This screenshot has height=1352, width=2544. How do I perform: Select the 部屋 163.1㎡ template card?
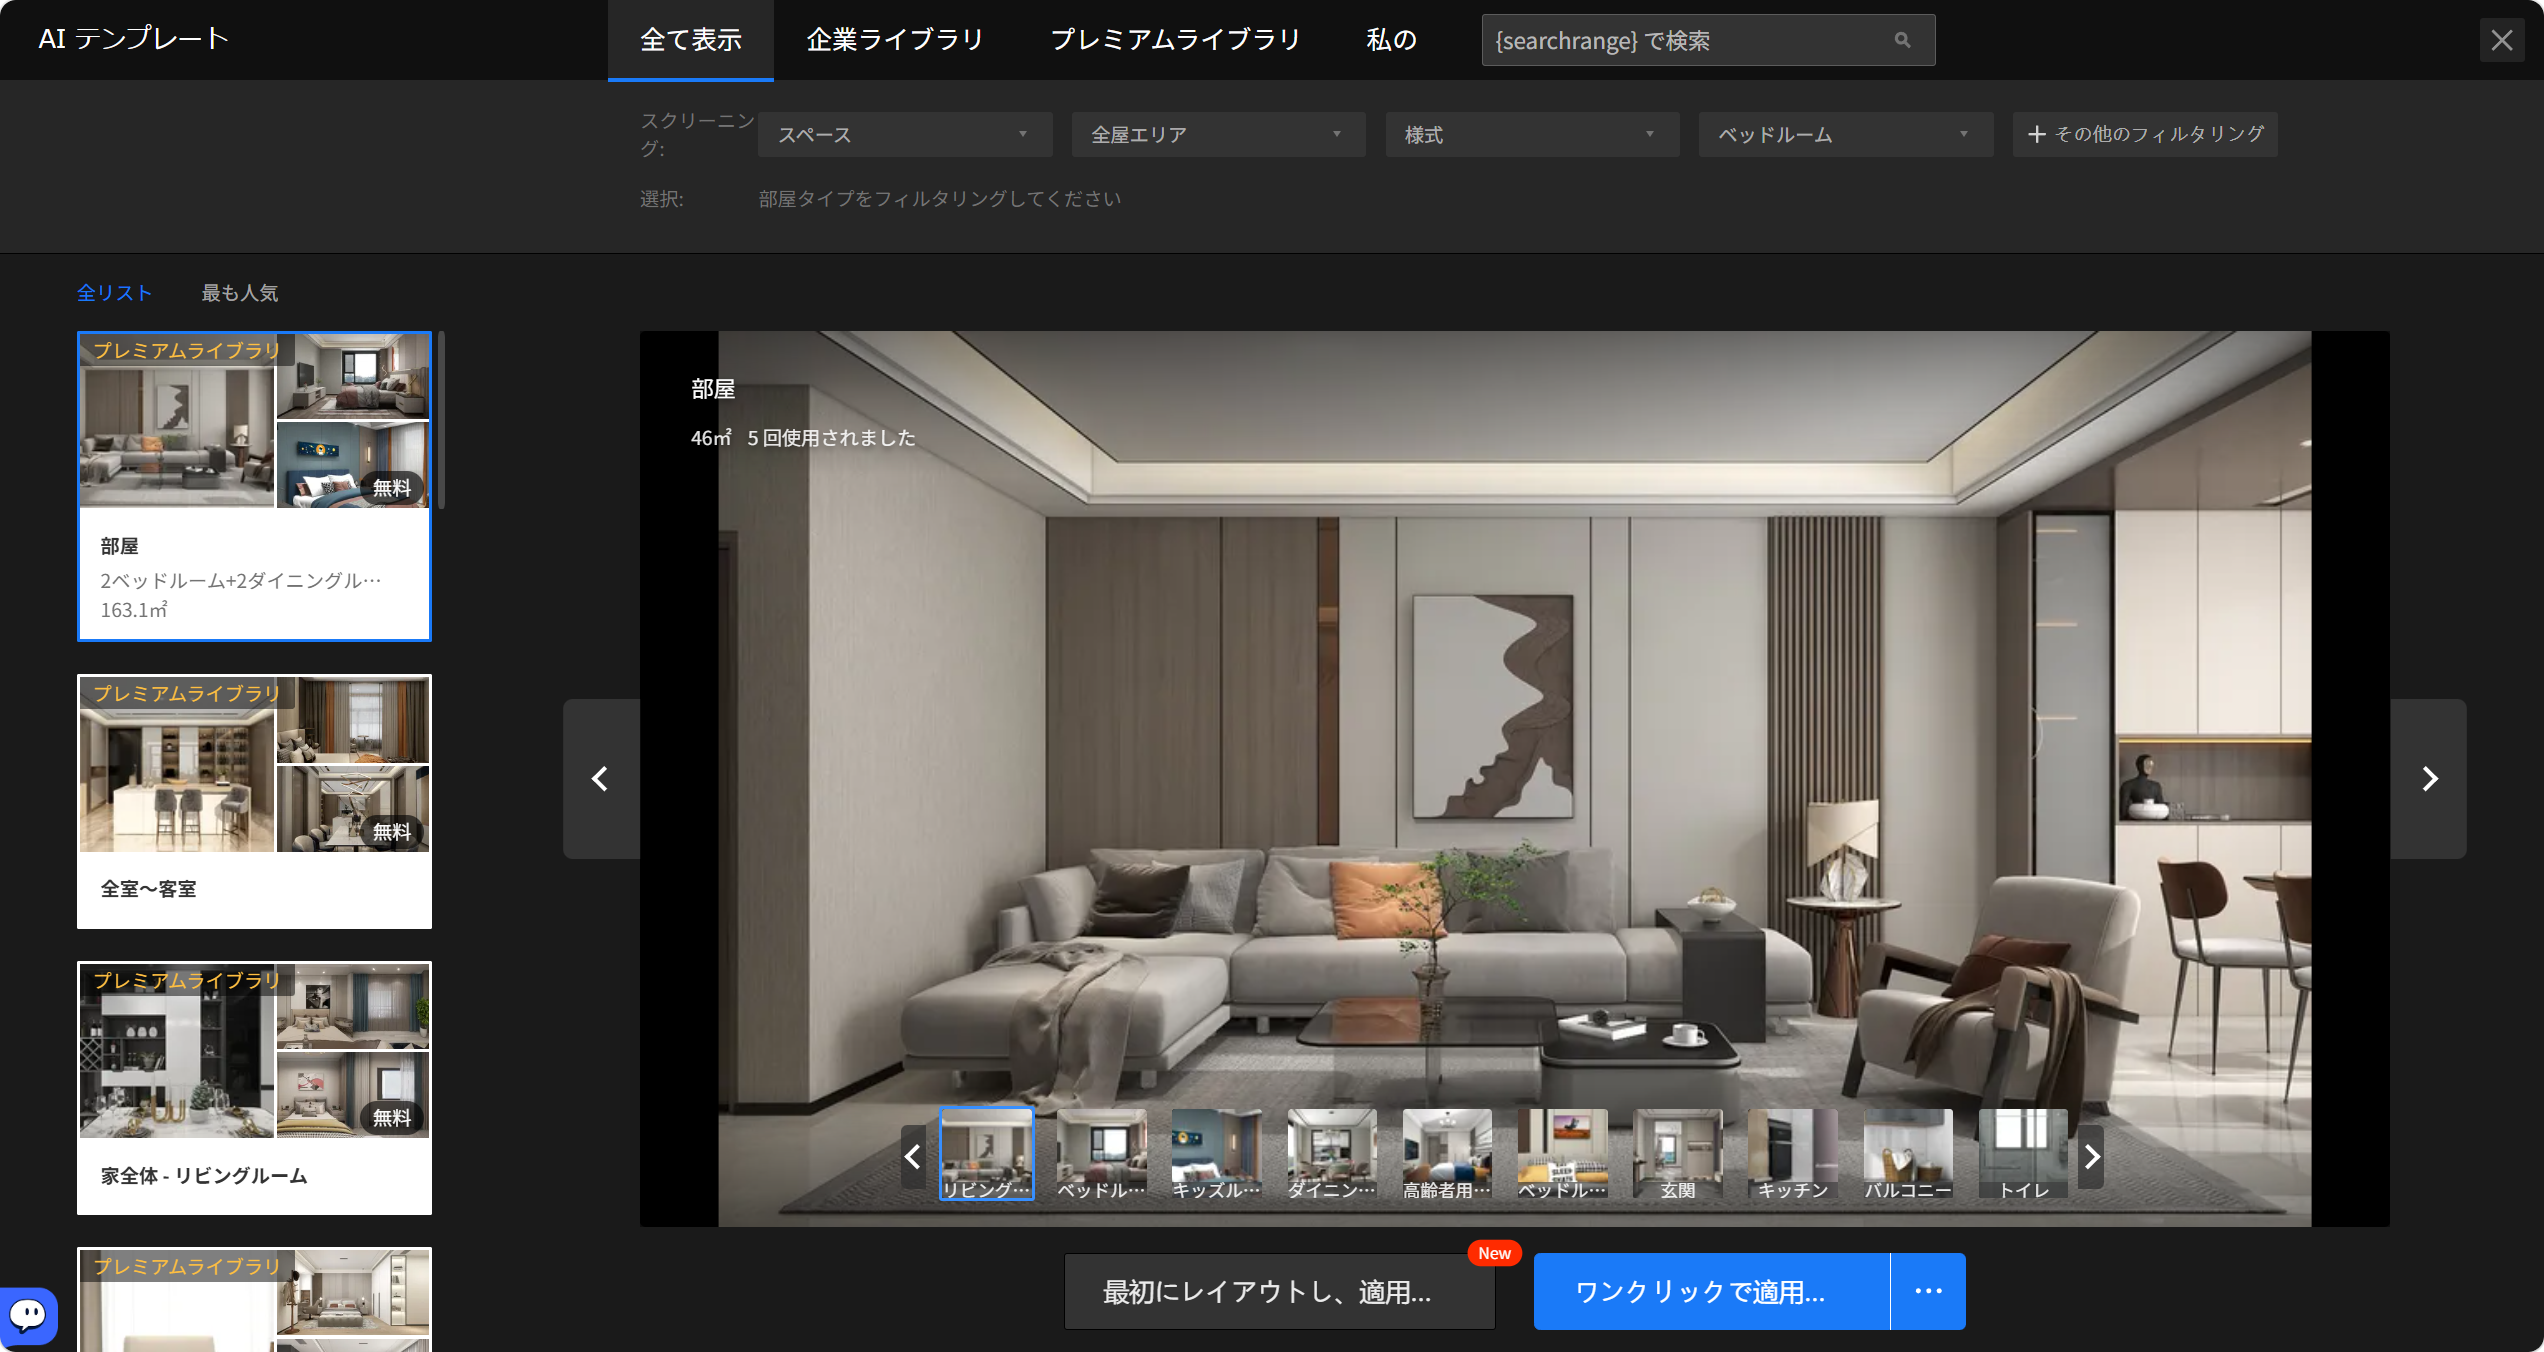[255, 486]
